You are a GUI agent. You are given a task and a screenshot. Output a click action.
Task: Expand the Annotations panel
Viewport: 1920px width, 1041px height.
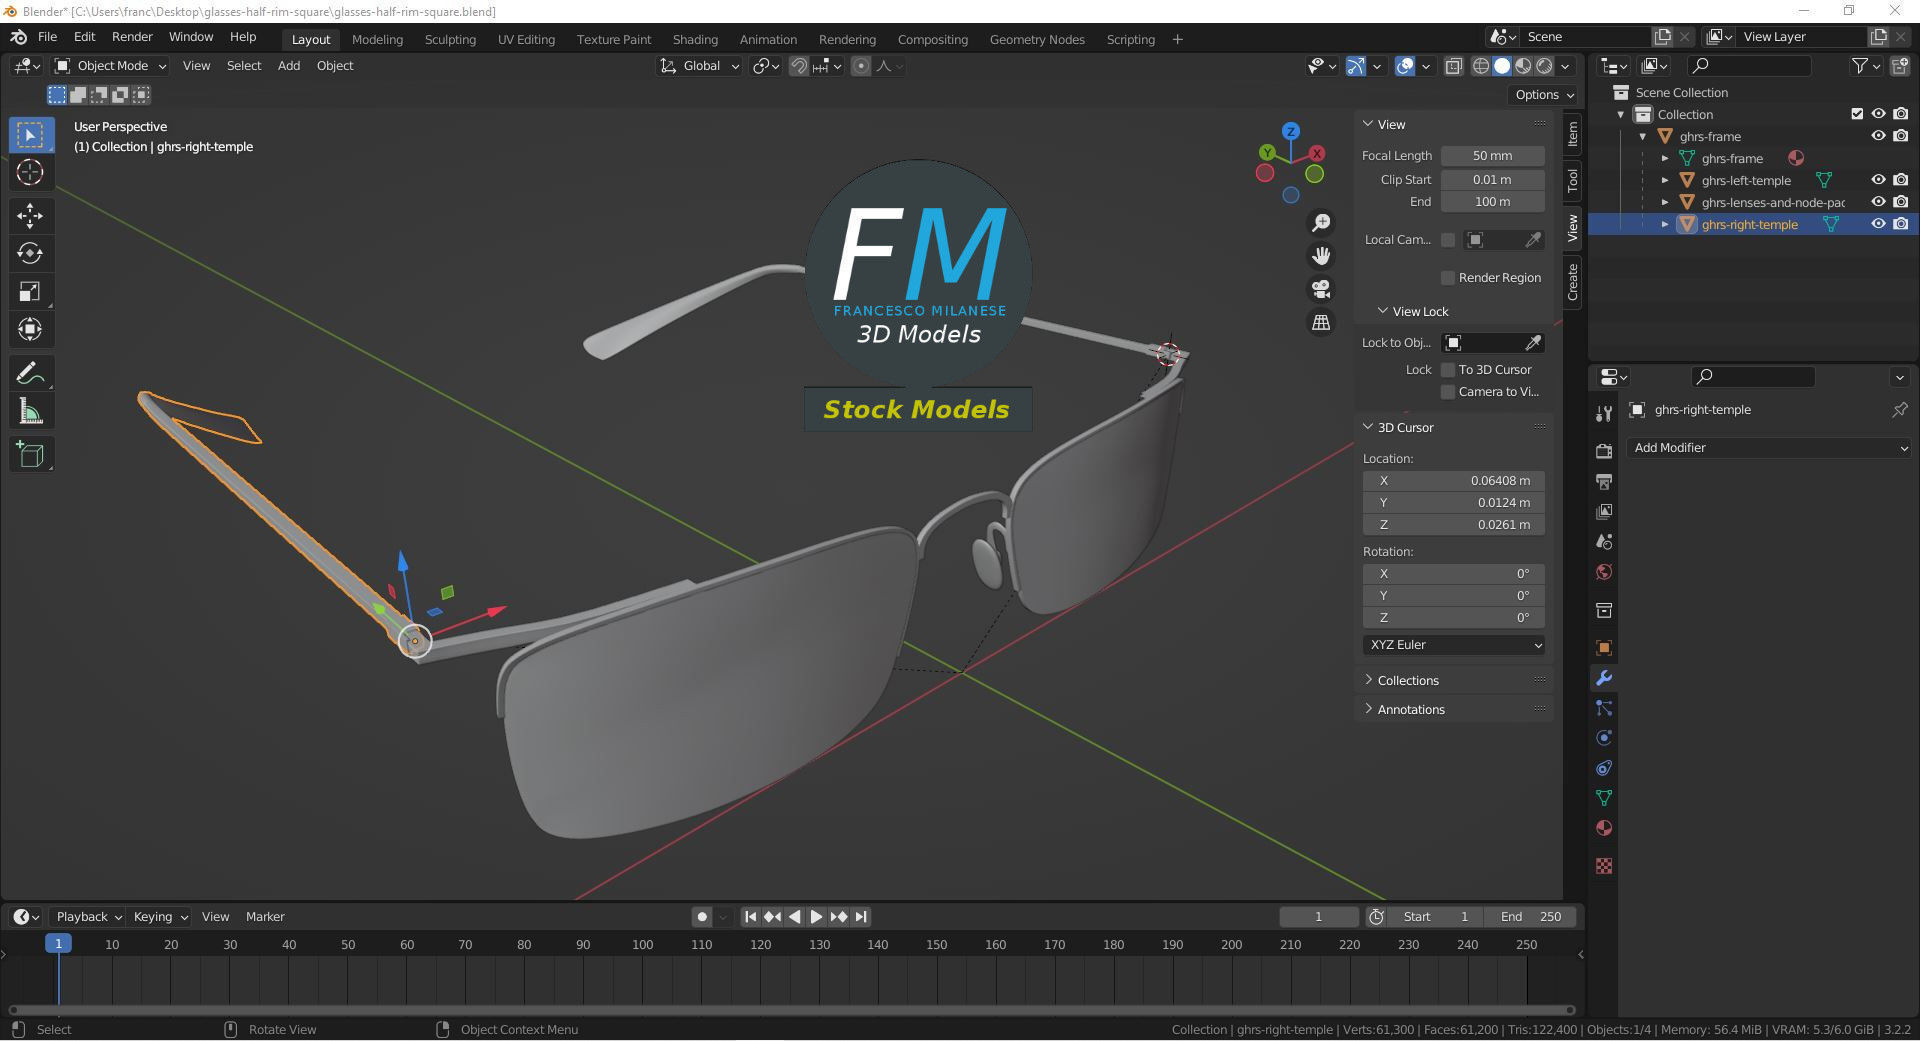click(x=1410, y=709)
